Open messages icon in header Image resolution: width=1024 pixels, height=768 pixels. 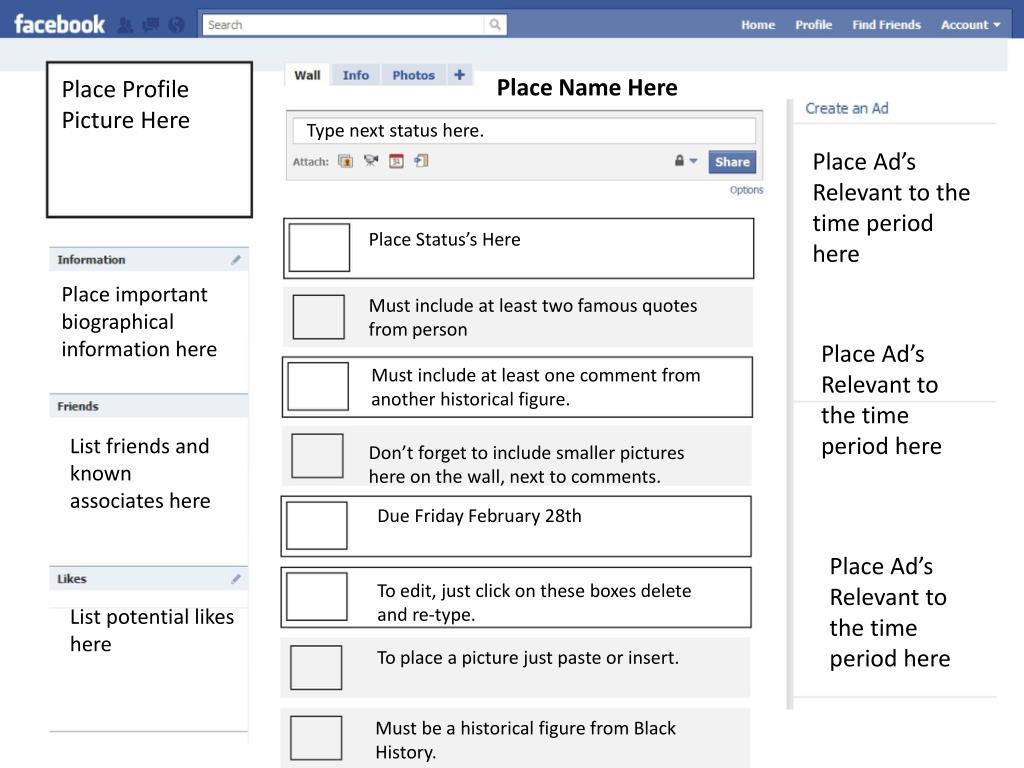151,25
